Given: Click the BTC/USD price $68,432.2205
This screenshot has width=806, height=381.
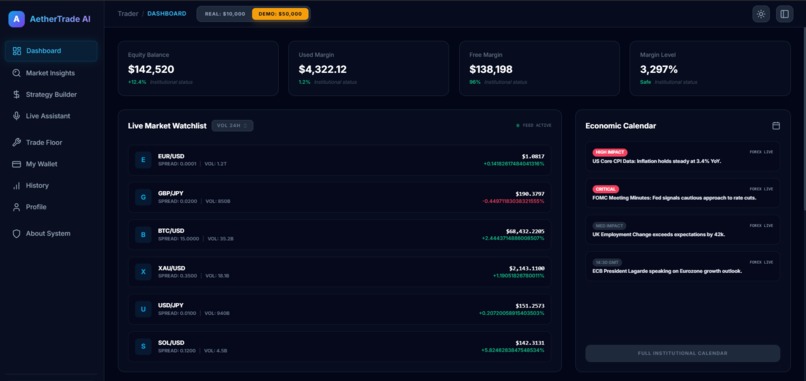Looking at the screenshot, I should pos(525,231).
